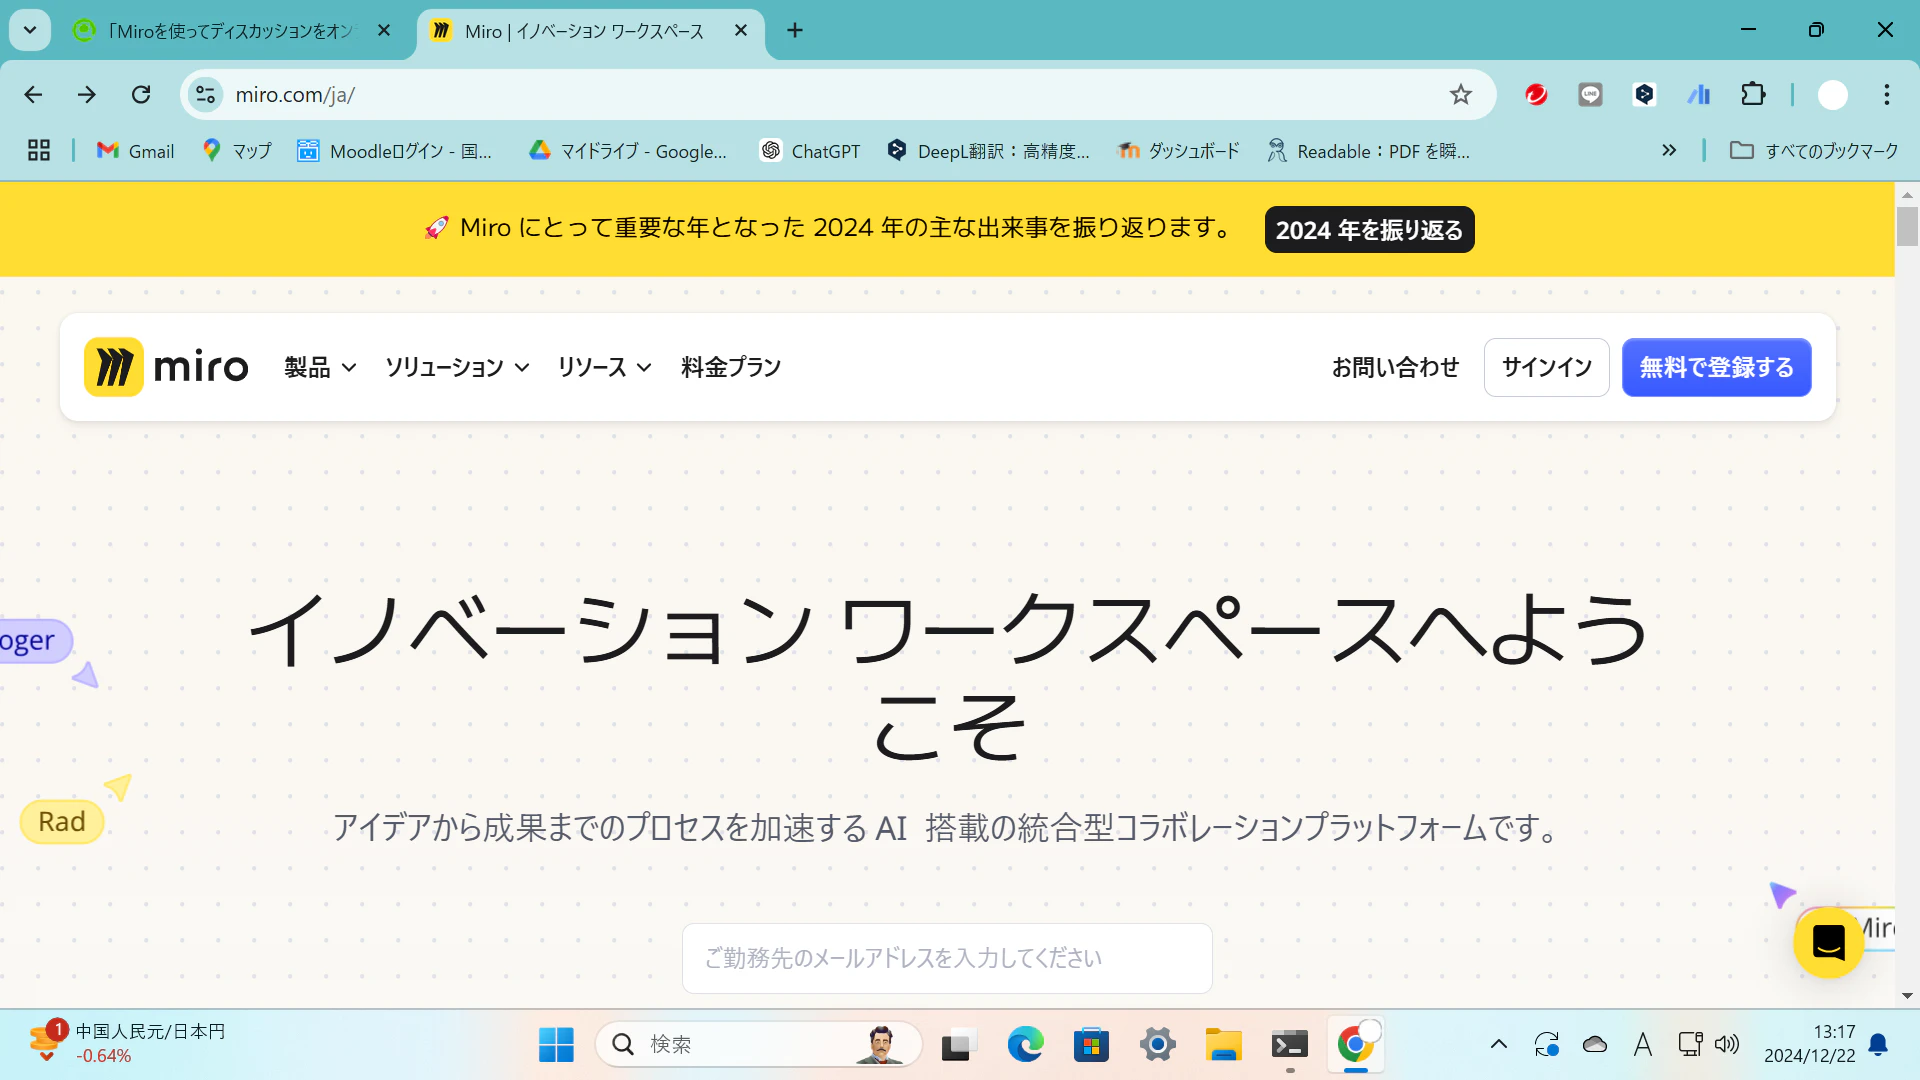Toggle the IME input mode 'A' indicator
Image resolution: width=1920 pixels, height=1080 pixels.
point(1643,1045)
